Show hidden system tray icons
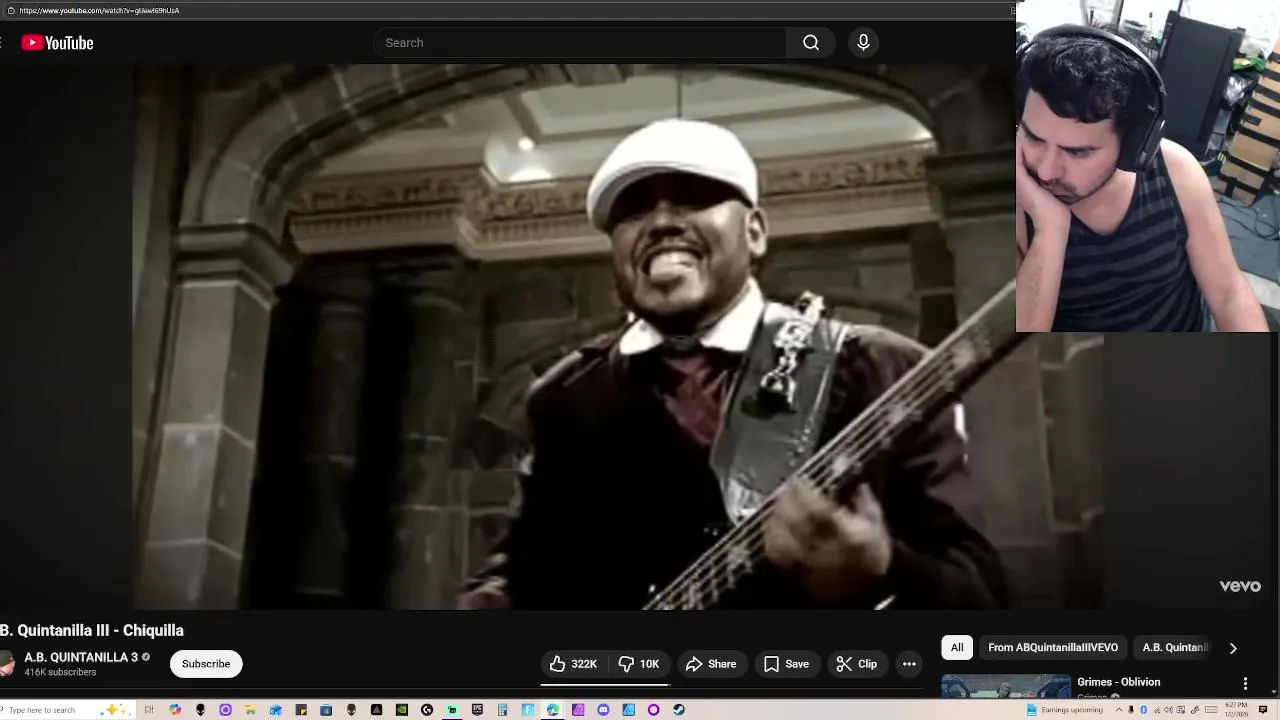Viewport: 1280px width, 720px height. (1119, 710)
